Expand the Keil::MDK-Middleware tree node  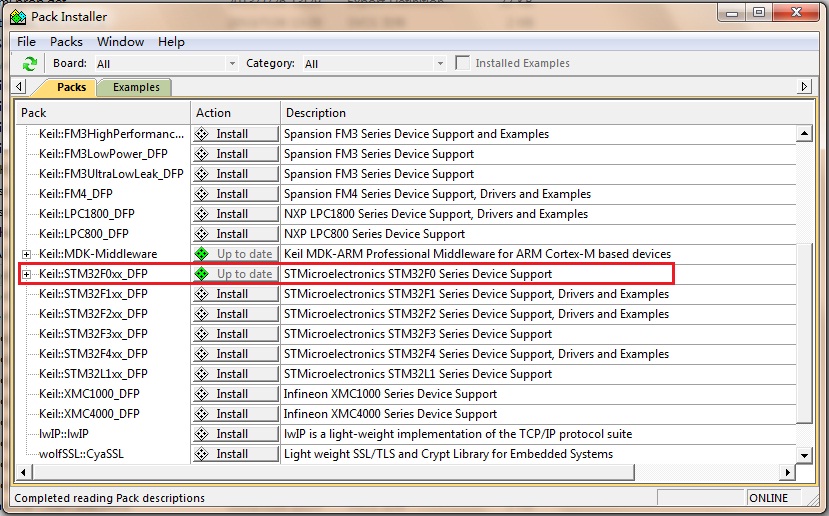26,254
